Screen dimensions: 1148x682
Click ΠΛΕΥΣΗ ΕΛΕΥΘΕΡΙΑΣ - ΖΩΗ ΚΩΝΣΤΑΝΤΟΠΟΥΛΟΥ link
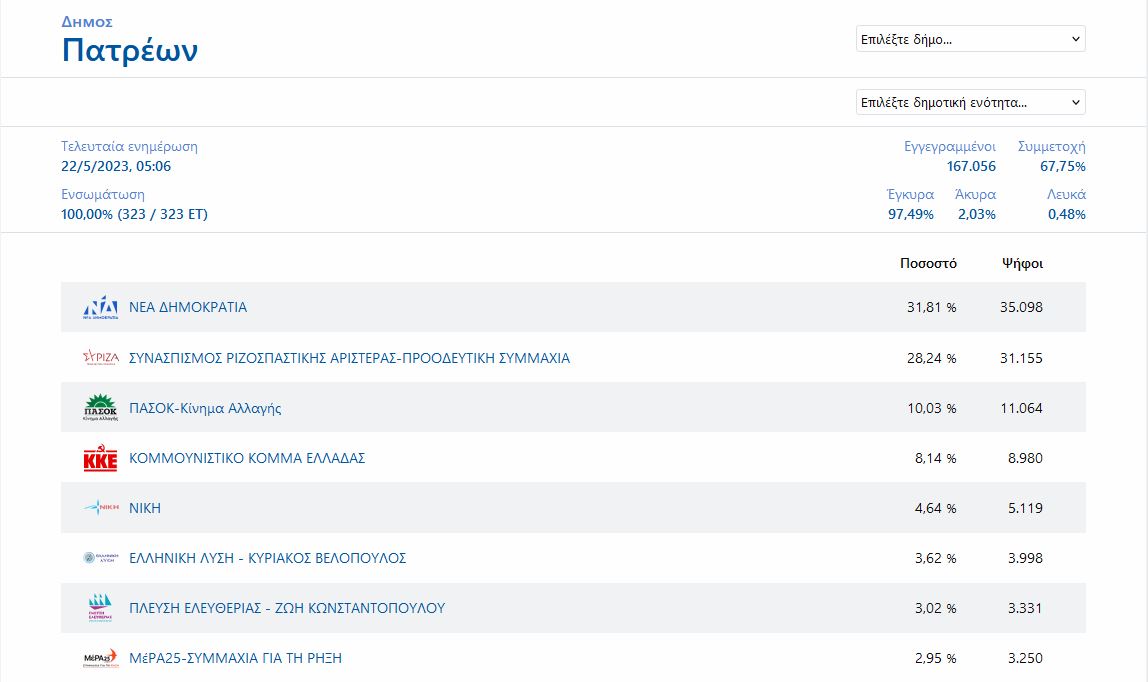[x=287, y=608]
